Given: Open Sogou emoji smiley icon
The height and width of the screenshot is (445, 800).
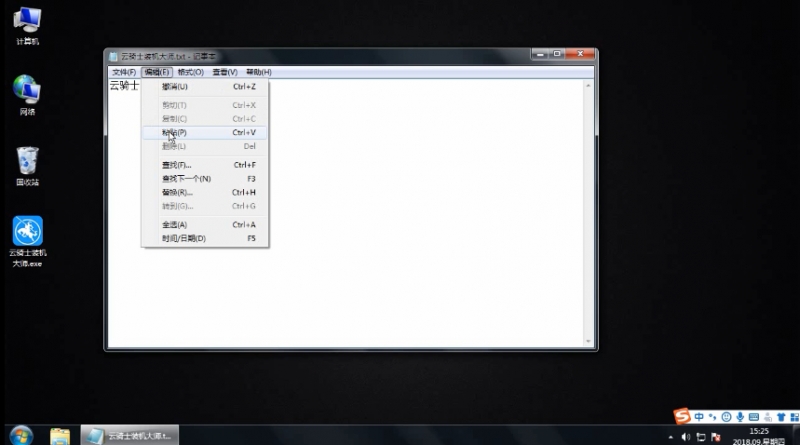Looking at the screenshot, I should [726, 417].
